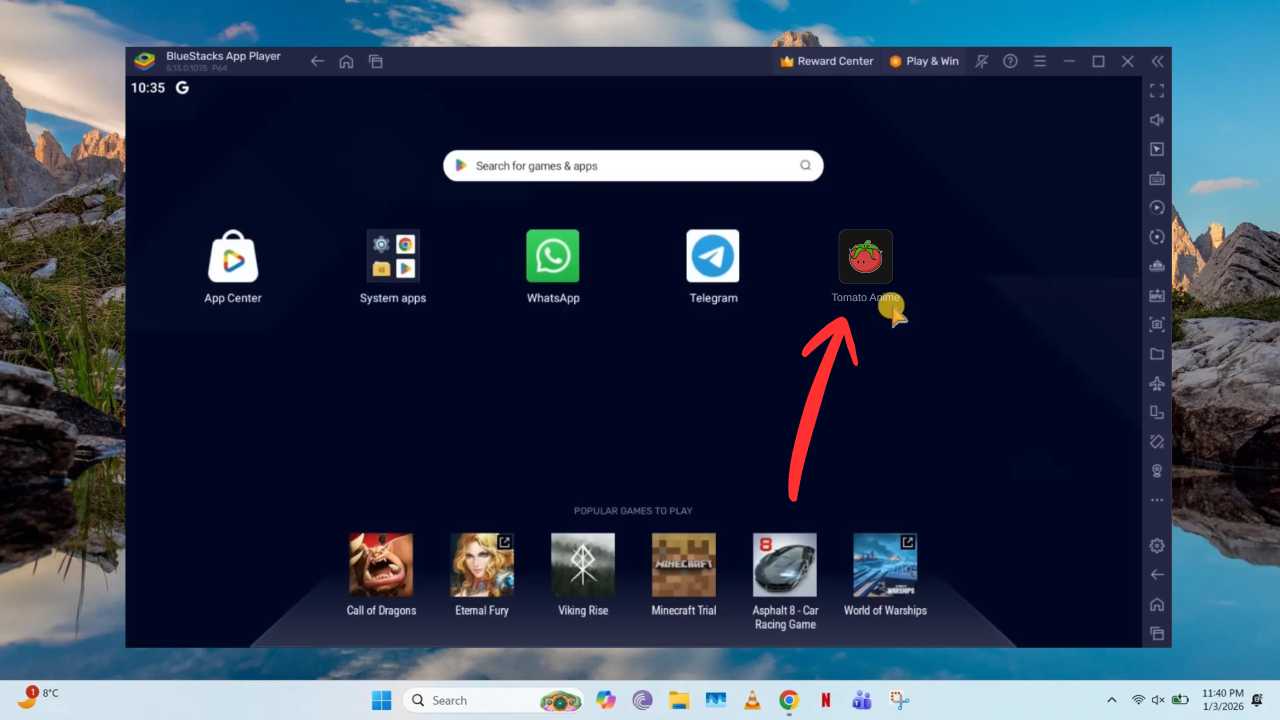Open the hamburger menu in the titlebar
This screenshot has width=1280, height=720.
1040,61
